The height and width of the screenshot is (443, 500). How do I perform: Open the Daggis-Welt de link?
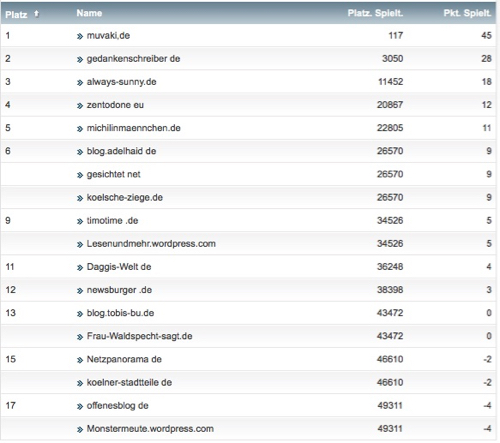click(x=119, y=267)
